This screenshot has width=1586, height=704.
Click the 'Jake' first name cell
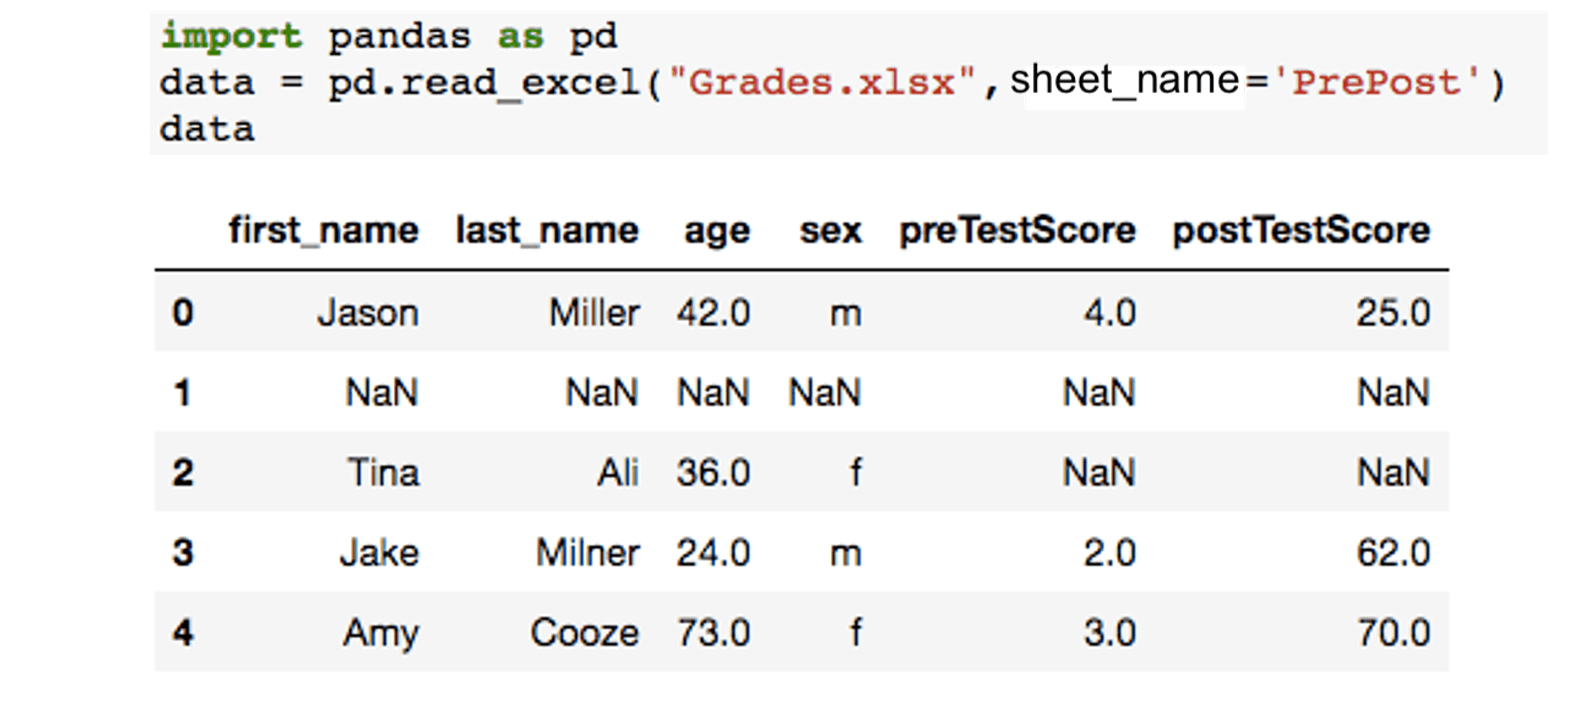pos(379,552)
